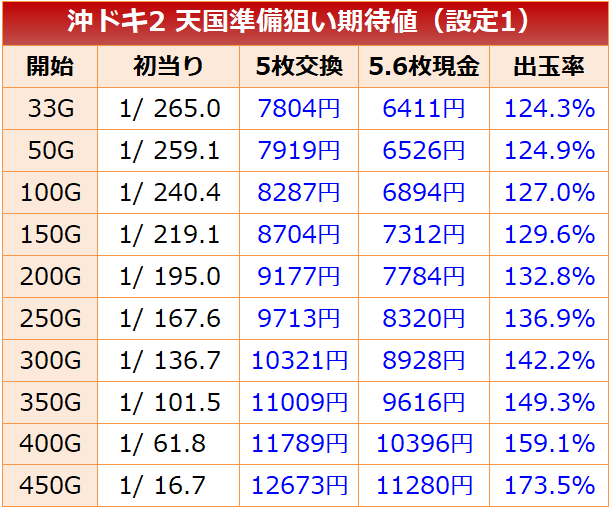Click the 8704円 value
The width and height of the screenshot is (609, 507).
point(299,234)
